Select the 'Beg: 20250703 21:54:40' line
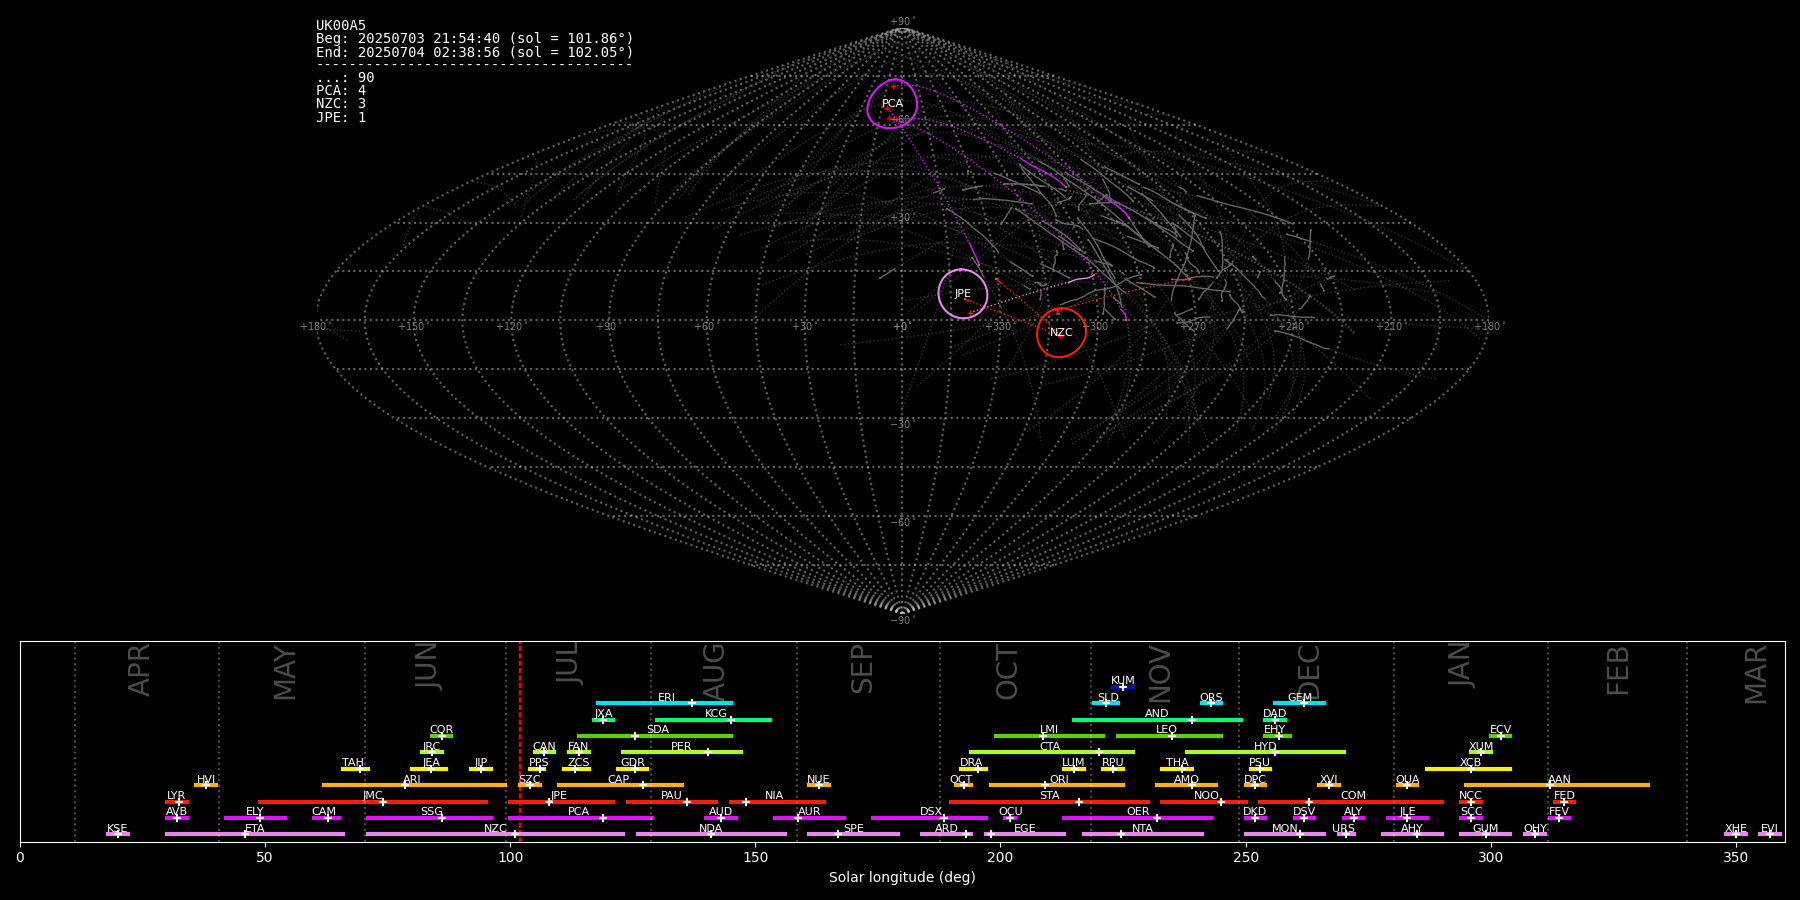Screen dimensions: 1800x900 [475, 39]
